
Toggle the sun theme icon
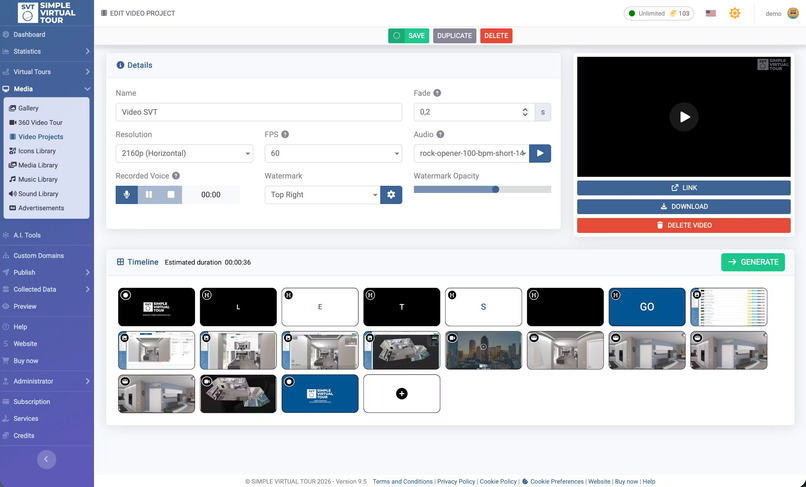pyautogui.click(x=735, y=13)
